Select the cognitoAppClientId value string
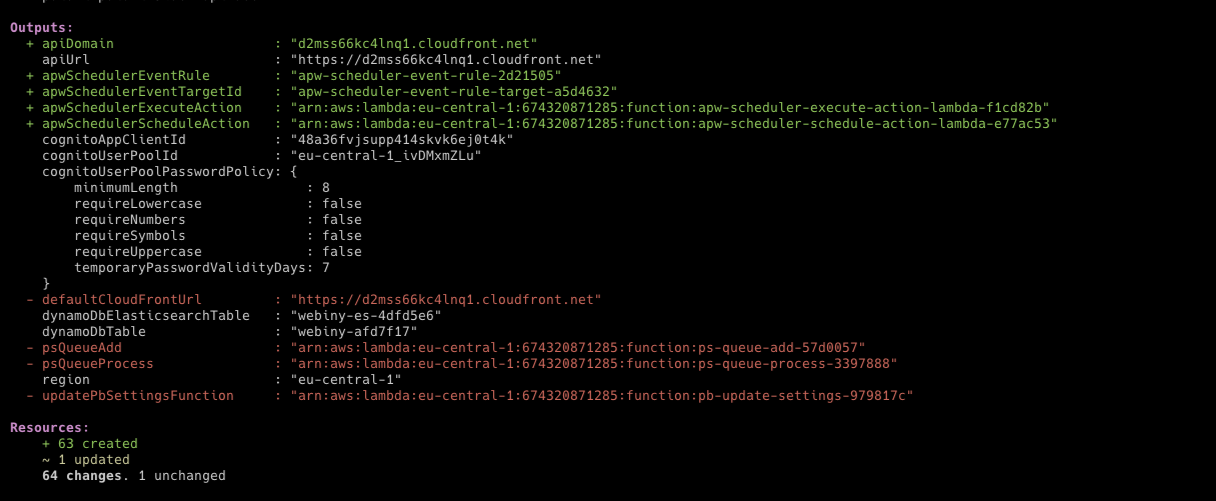Viewport: 1216px width, 501px height. pos(401,140)
